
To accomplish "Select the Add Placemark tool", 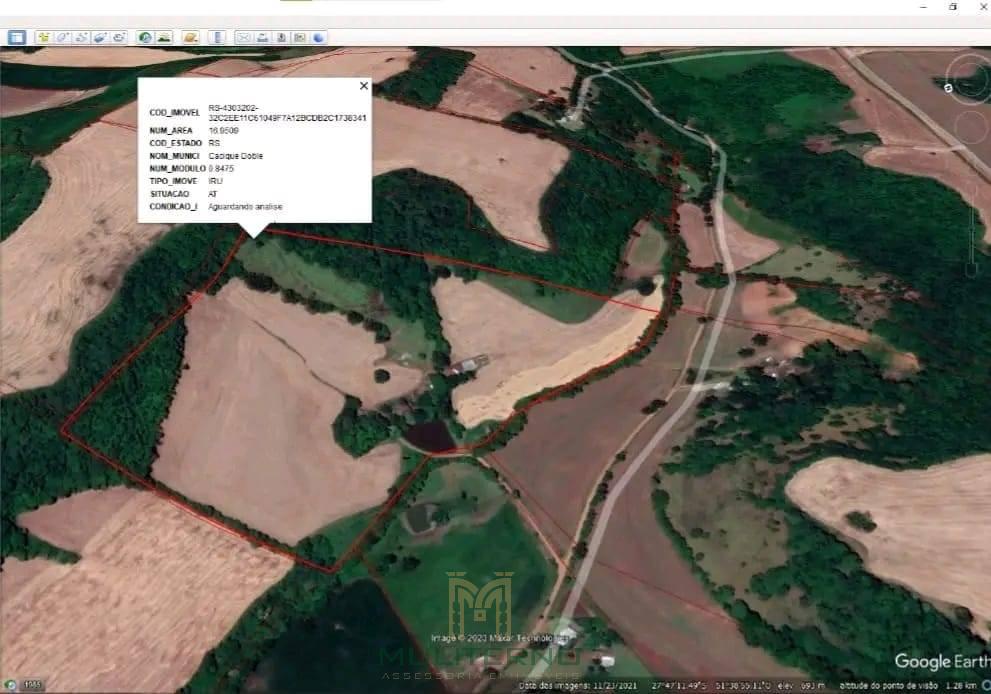I will pyautogui.click(x=44, y=37).
